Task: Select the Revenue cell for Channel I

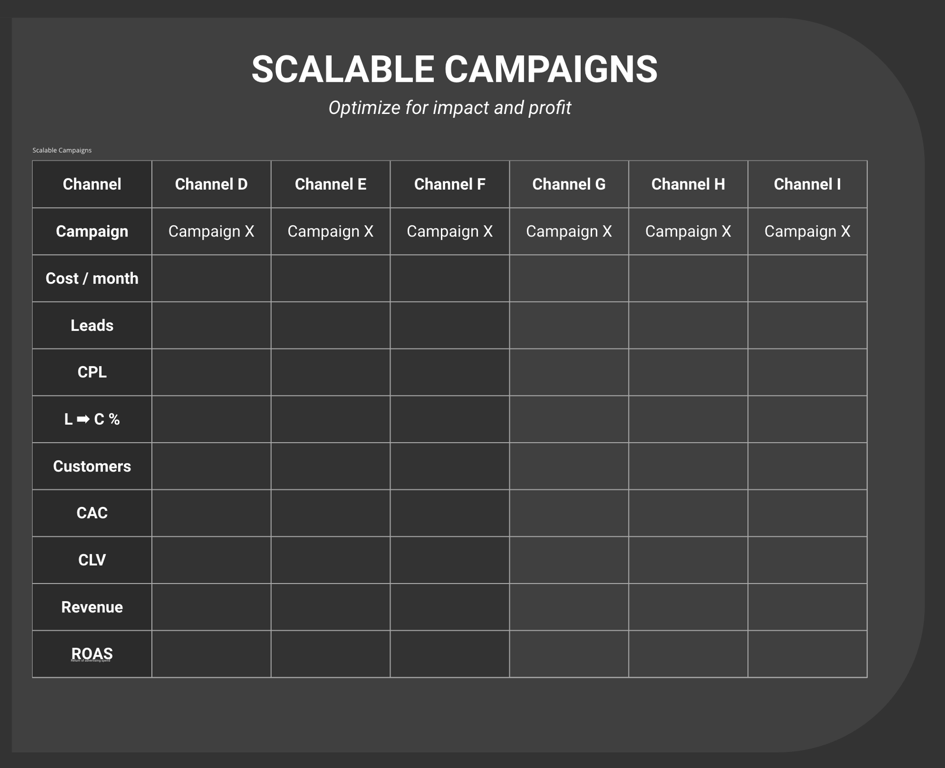Action: pos(807,607)
